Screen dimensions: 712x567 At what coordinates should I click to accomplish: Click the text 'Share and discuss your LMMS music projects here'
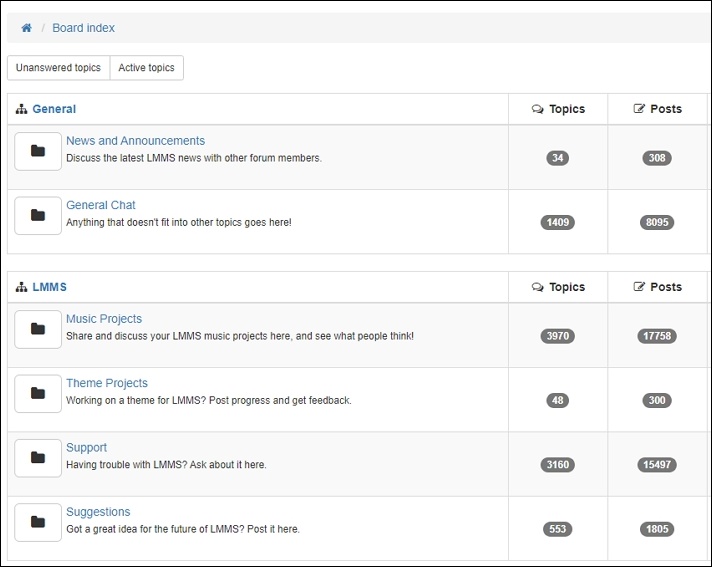[x=179, y=336]
